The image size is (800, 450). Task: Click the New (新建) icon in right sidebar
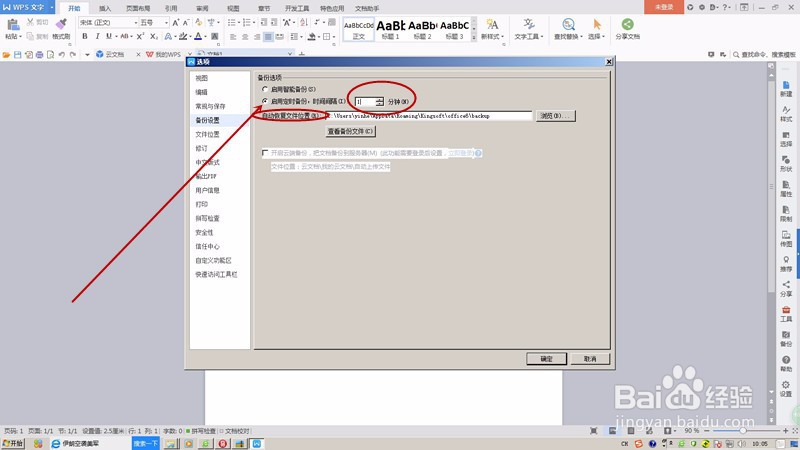(x=786, y=85)
